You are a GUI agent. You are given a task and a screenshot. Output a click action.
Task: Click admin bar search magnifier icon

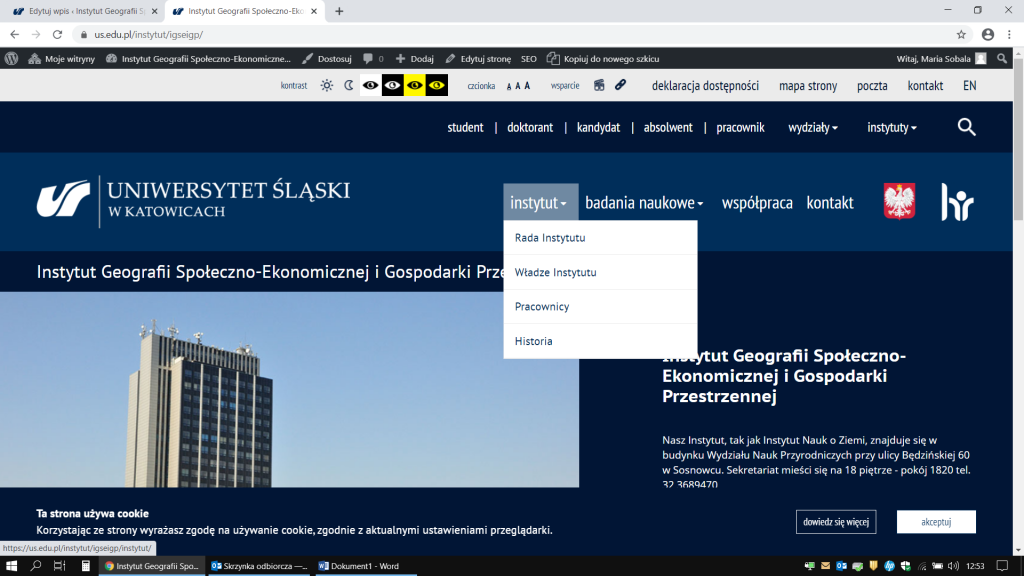tap(1002, 59)
